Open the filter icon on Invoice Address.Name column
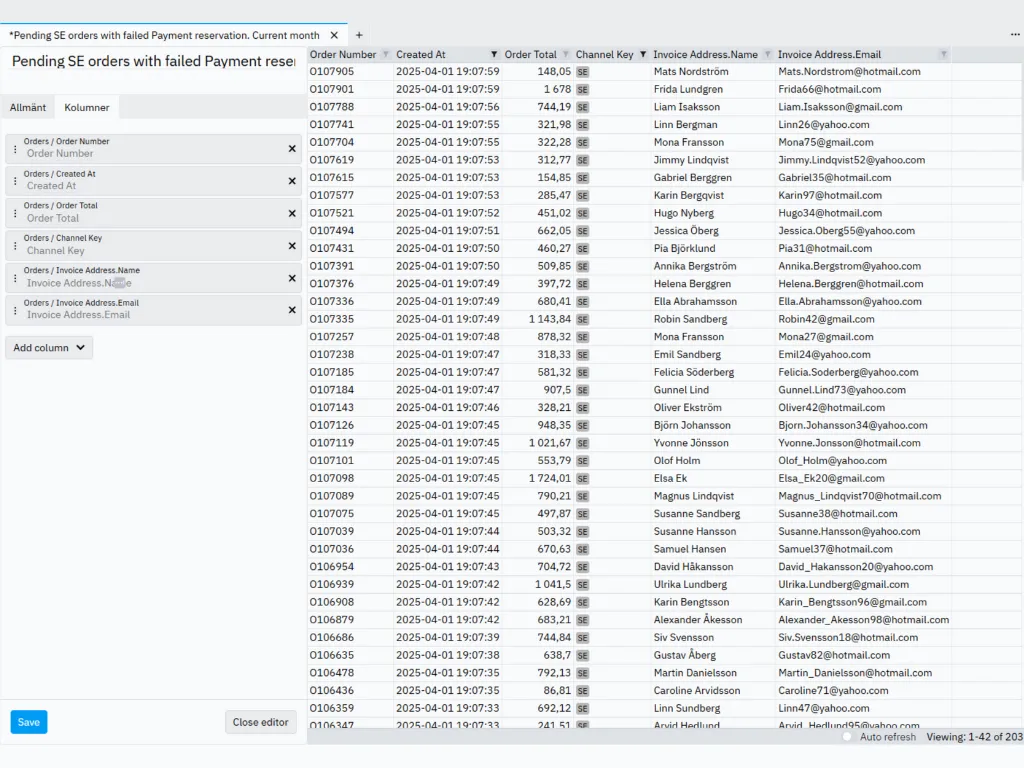This screenshot has height=768, width=1024. [x=767, y=54]
